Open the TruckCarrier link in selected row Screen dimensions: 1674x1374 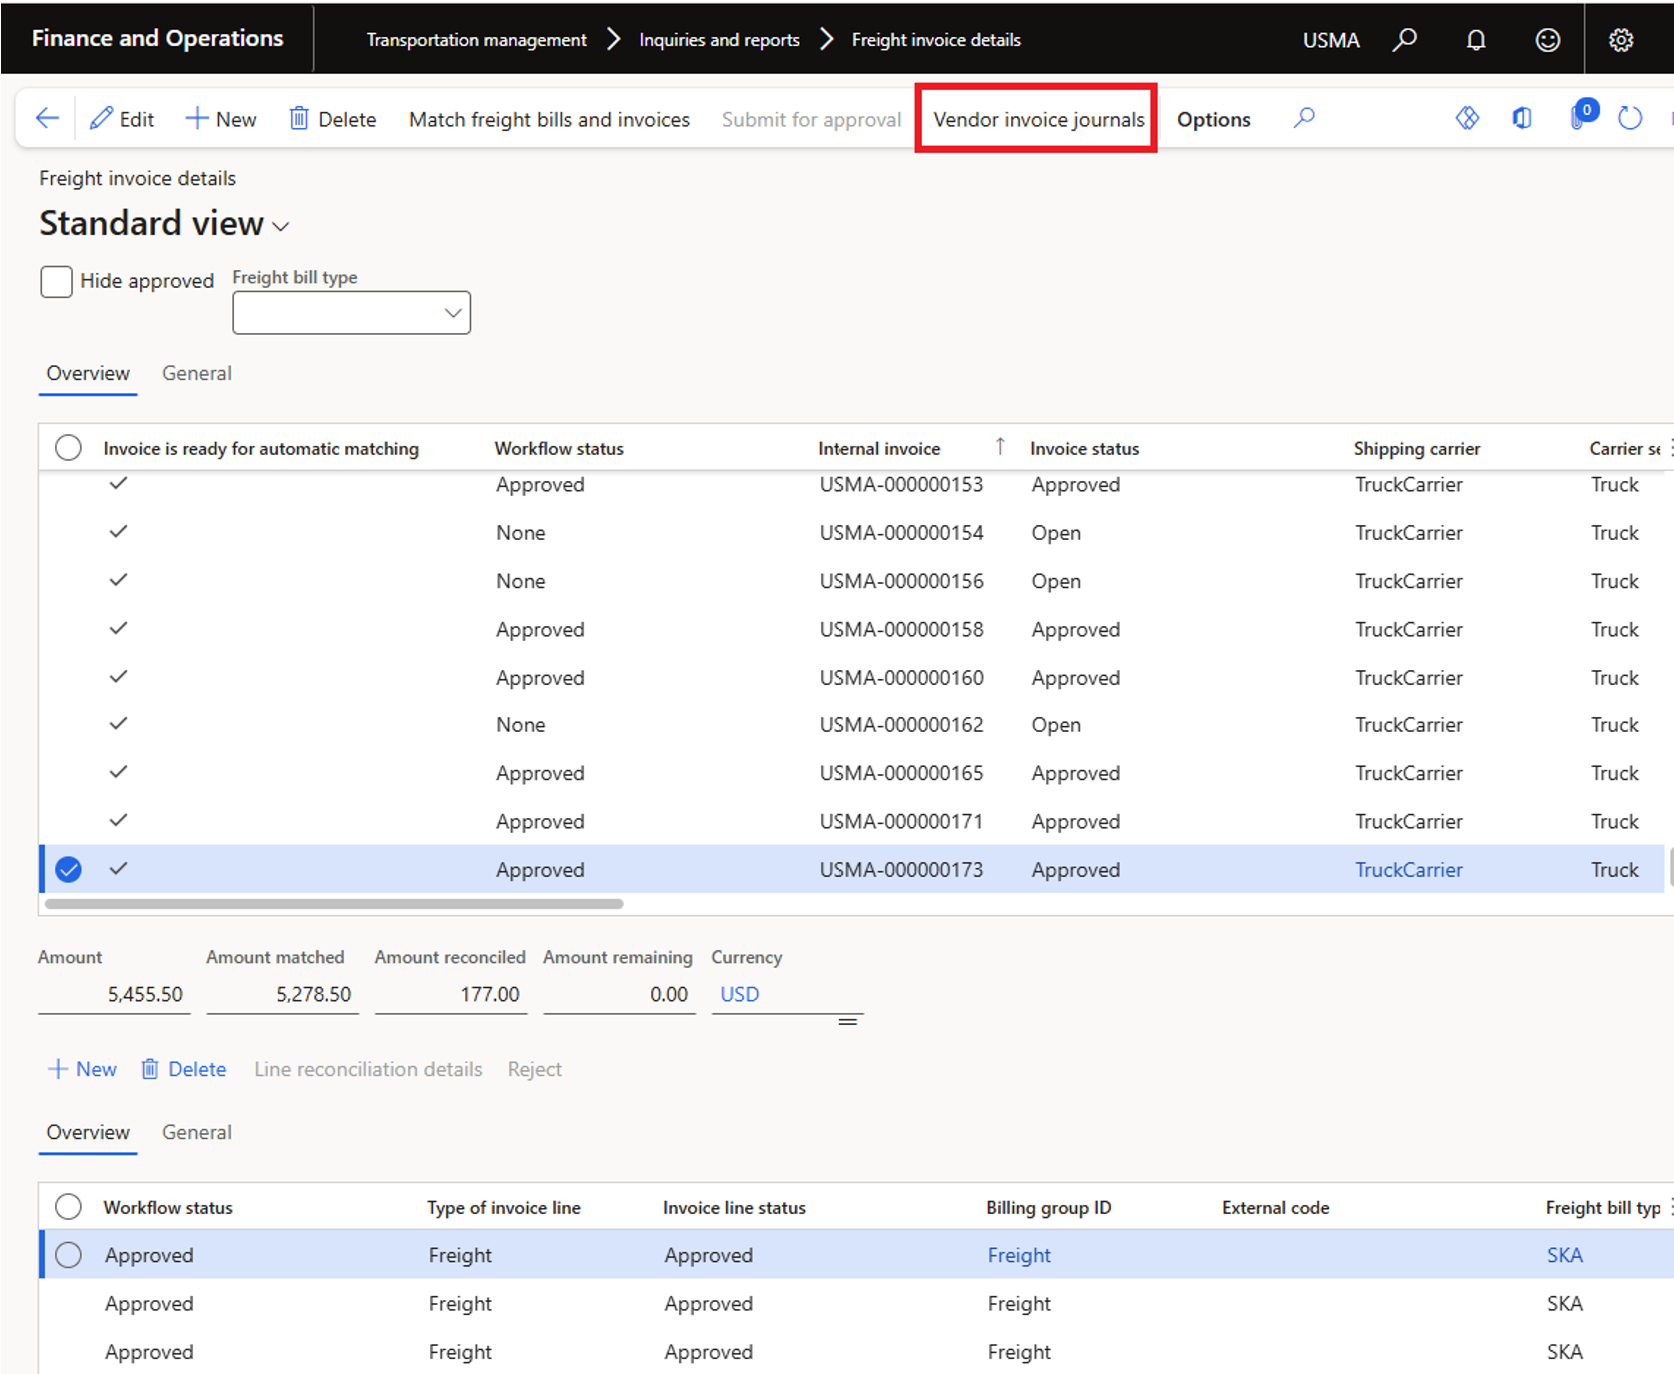(1408, 869)
